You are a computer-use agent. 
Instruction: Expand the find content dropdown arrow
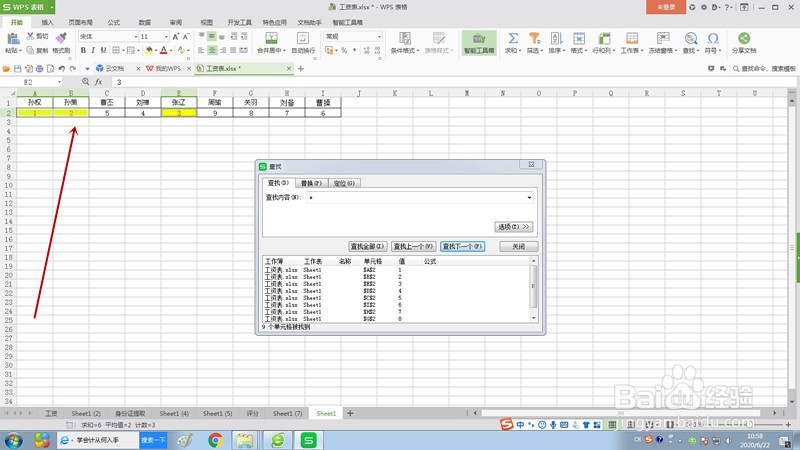[x=529, y=197]
